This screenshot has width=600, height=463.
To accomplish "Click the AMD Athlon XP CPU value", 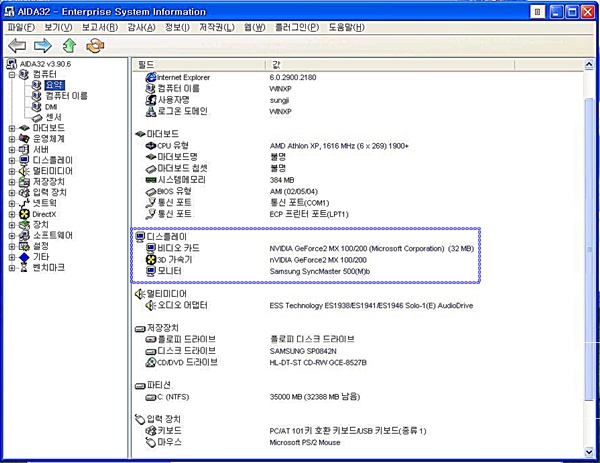I will point(339,146).
